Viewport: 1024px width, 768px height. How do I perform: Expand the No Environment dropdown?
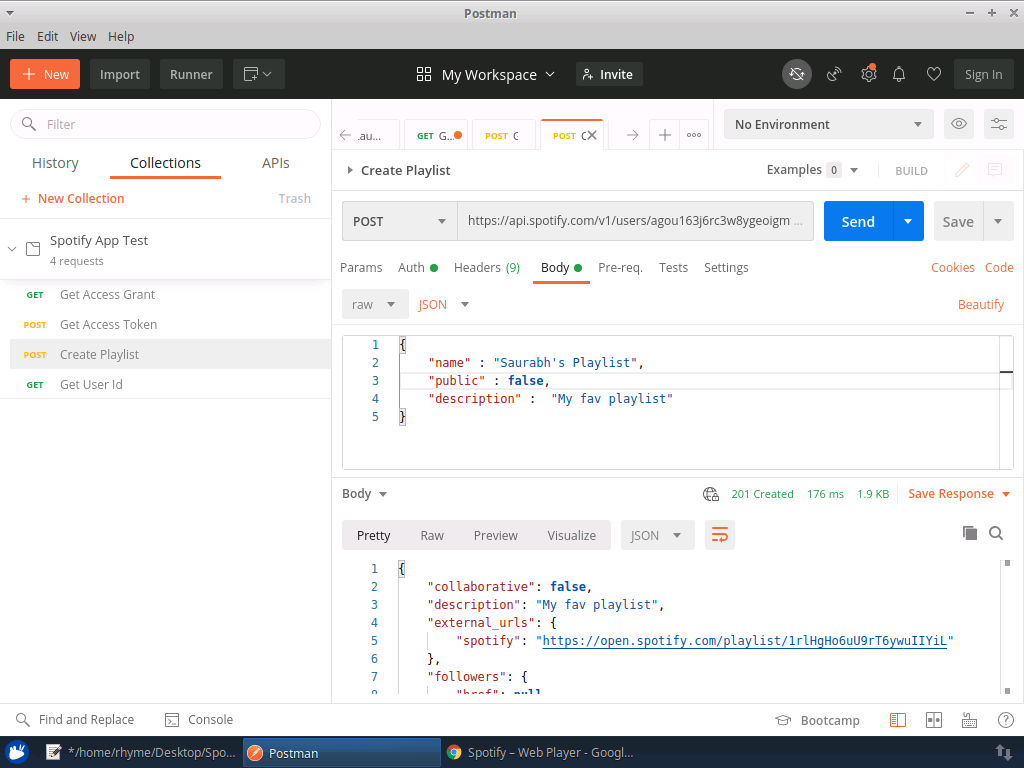coord(827,123)
